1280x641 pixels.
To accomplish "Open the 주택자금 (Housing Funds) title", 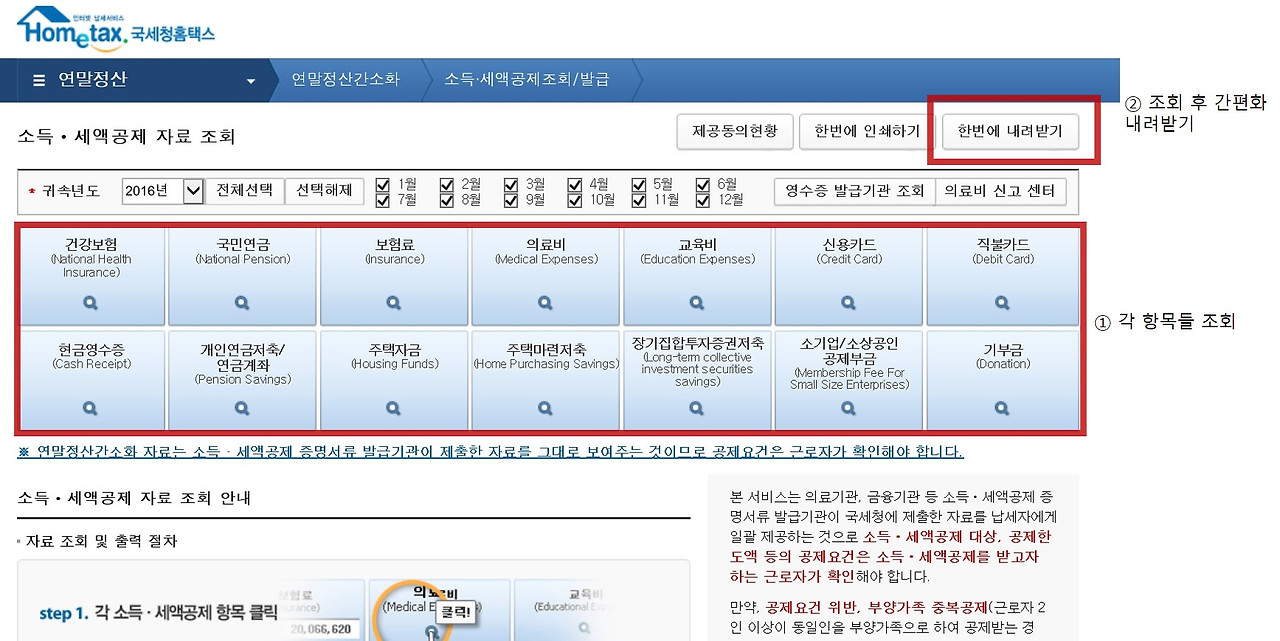I will [x=394, y=356].
